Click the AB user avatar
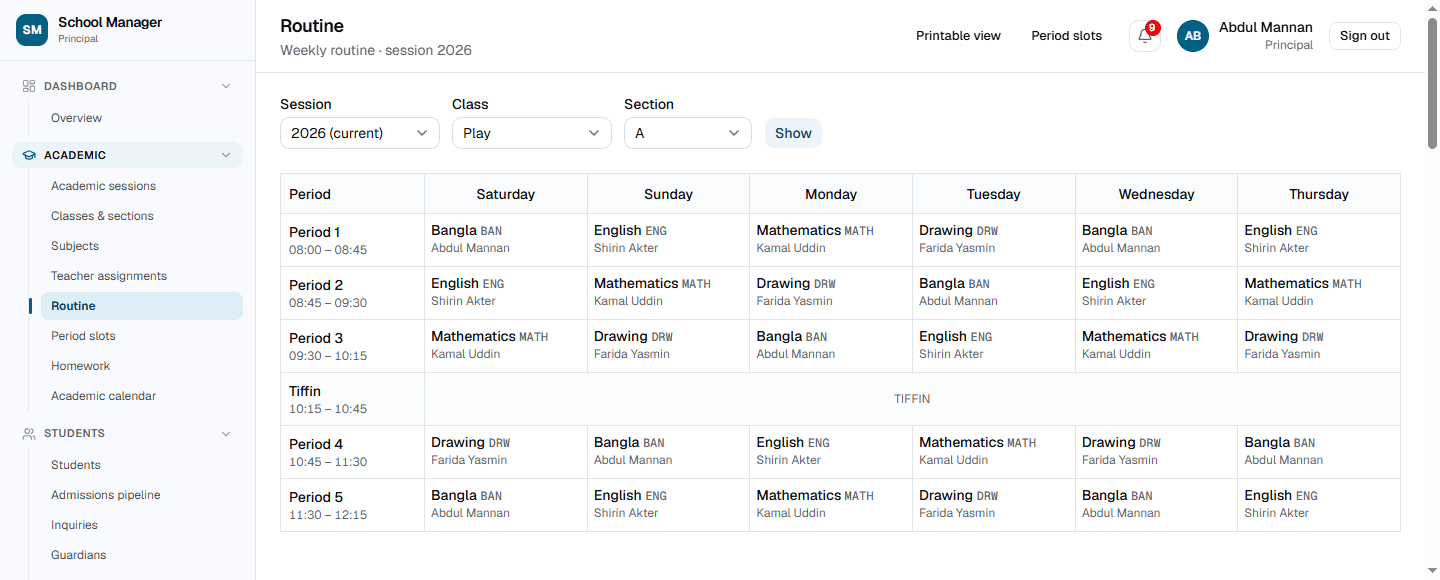1440x580 pixels. point(1193,36)
